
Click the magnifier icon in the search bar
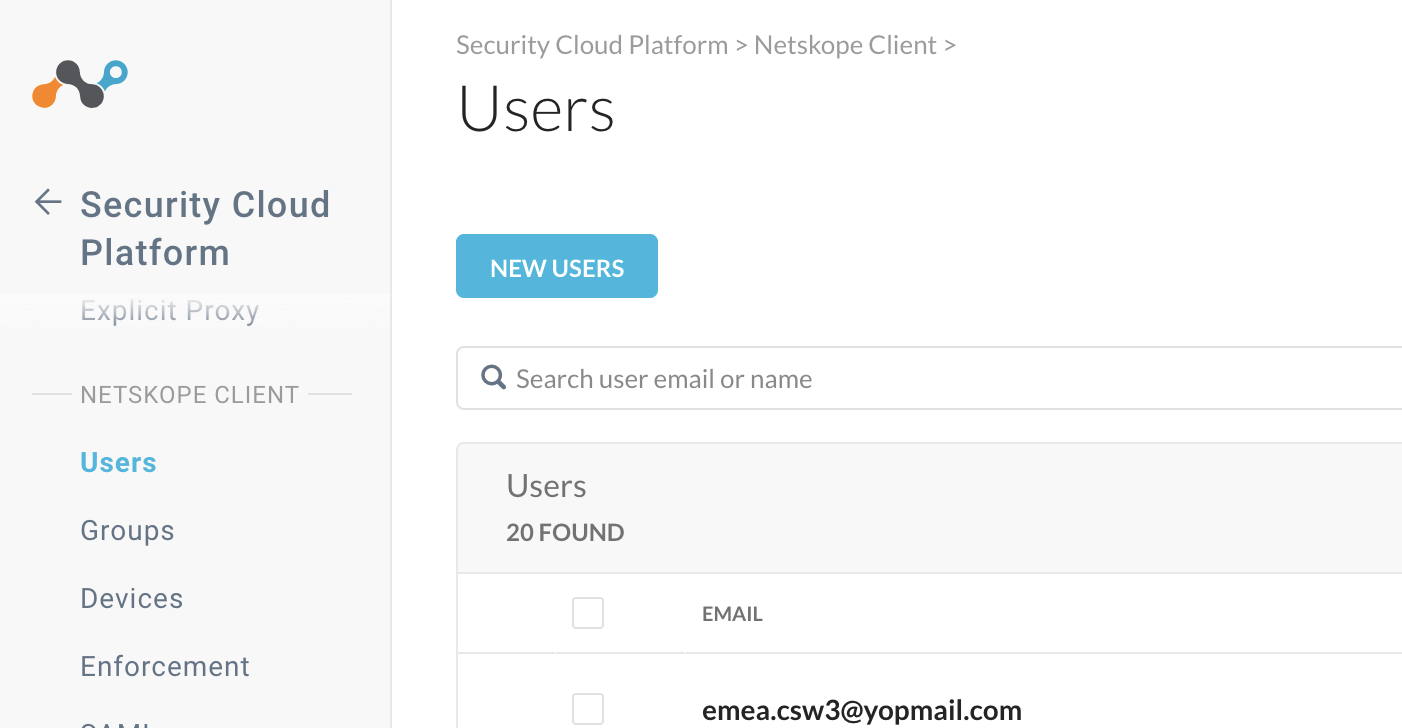click(493, 378)
